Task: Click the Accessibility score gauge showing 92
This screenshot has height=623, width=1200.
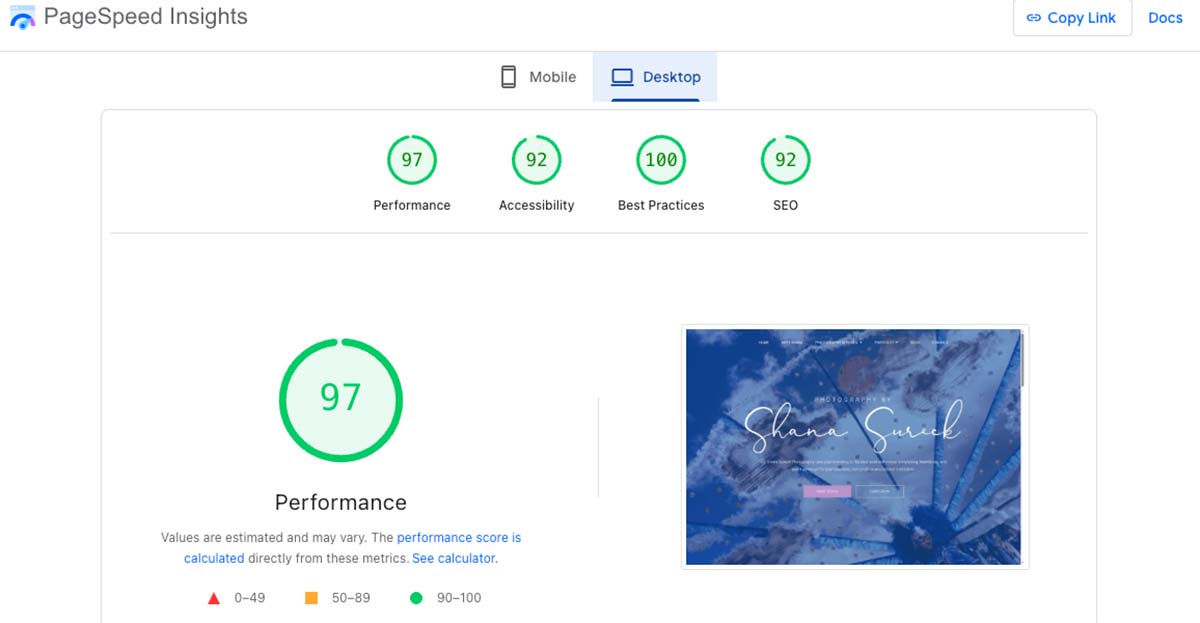Action: (x=536, y=159)
